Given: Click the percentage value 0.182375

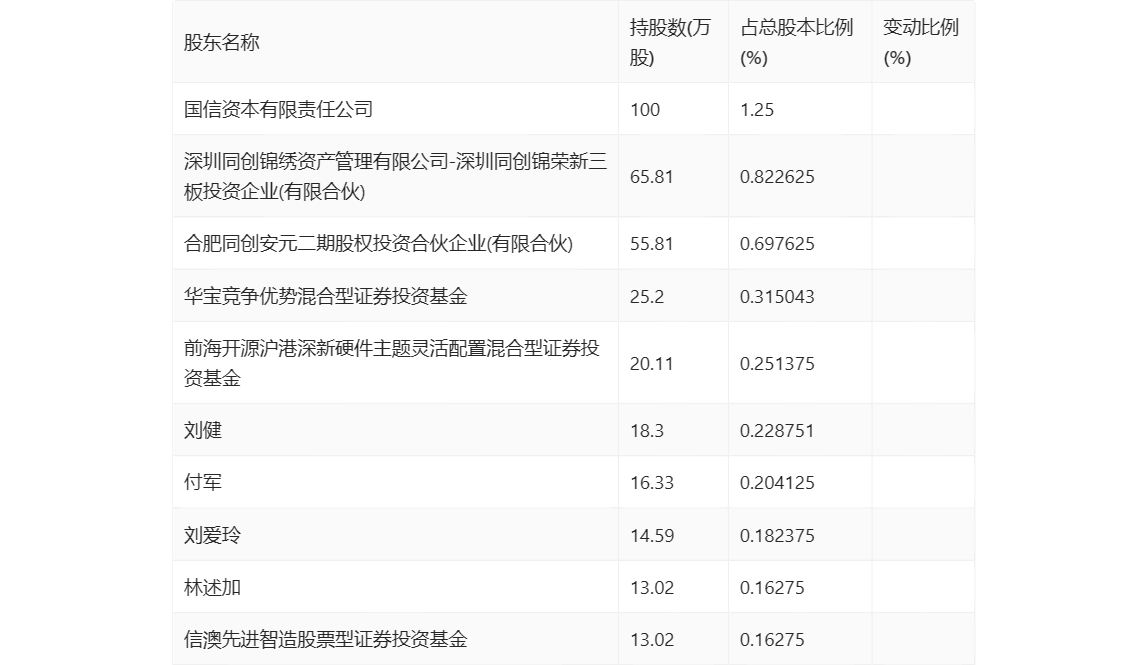Looking at the screenshot, I should [777, 535].
